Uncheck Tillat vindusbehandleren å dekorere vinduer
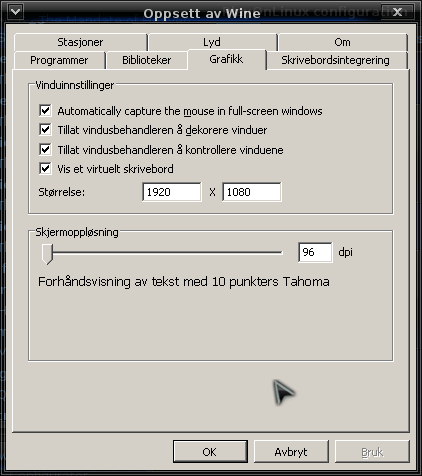The image size is (422, 476). tap(45, 130)
